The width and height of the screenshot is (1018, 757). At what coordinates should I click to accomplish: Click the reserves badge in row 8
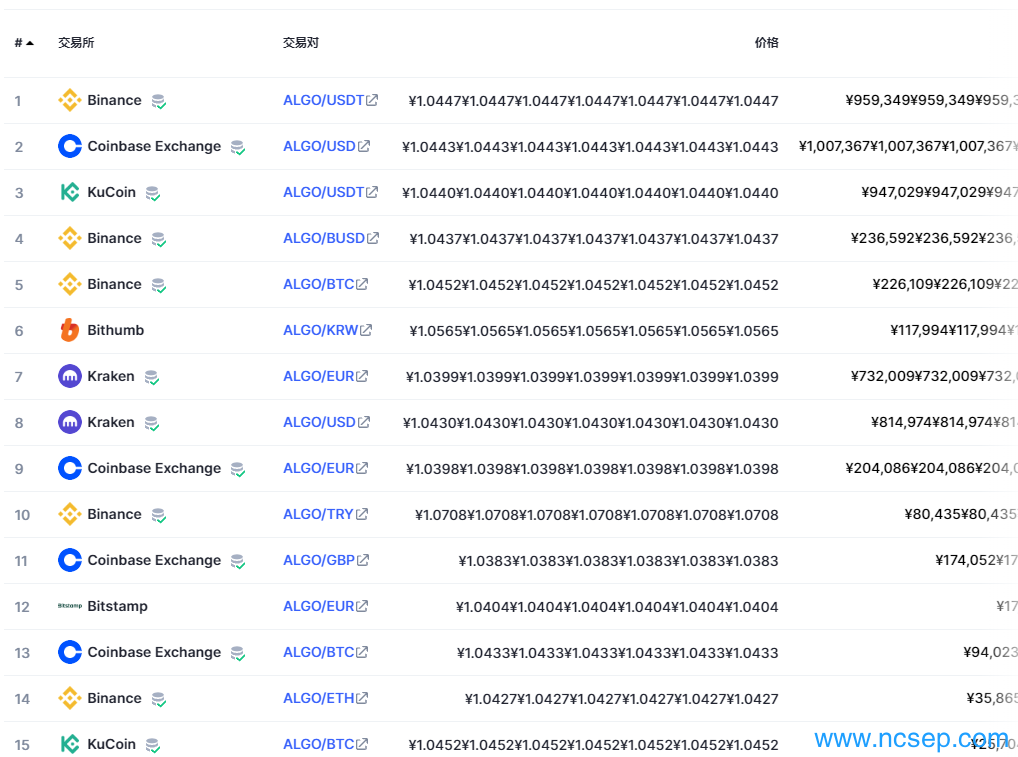coord(151,423)
